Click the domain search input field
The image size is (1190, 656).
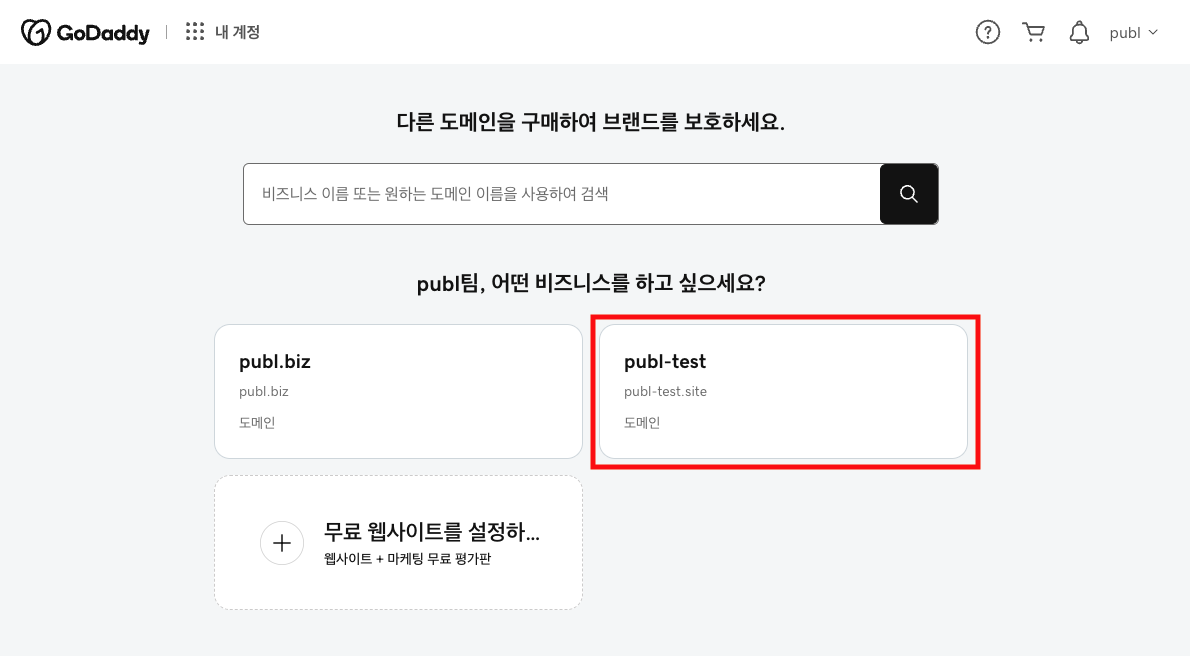560,193
